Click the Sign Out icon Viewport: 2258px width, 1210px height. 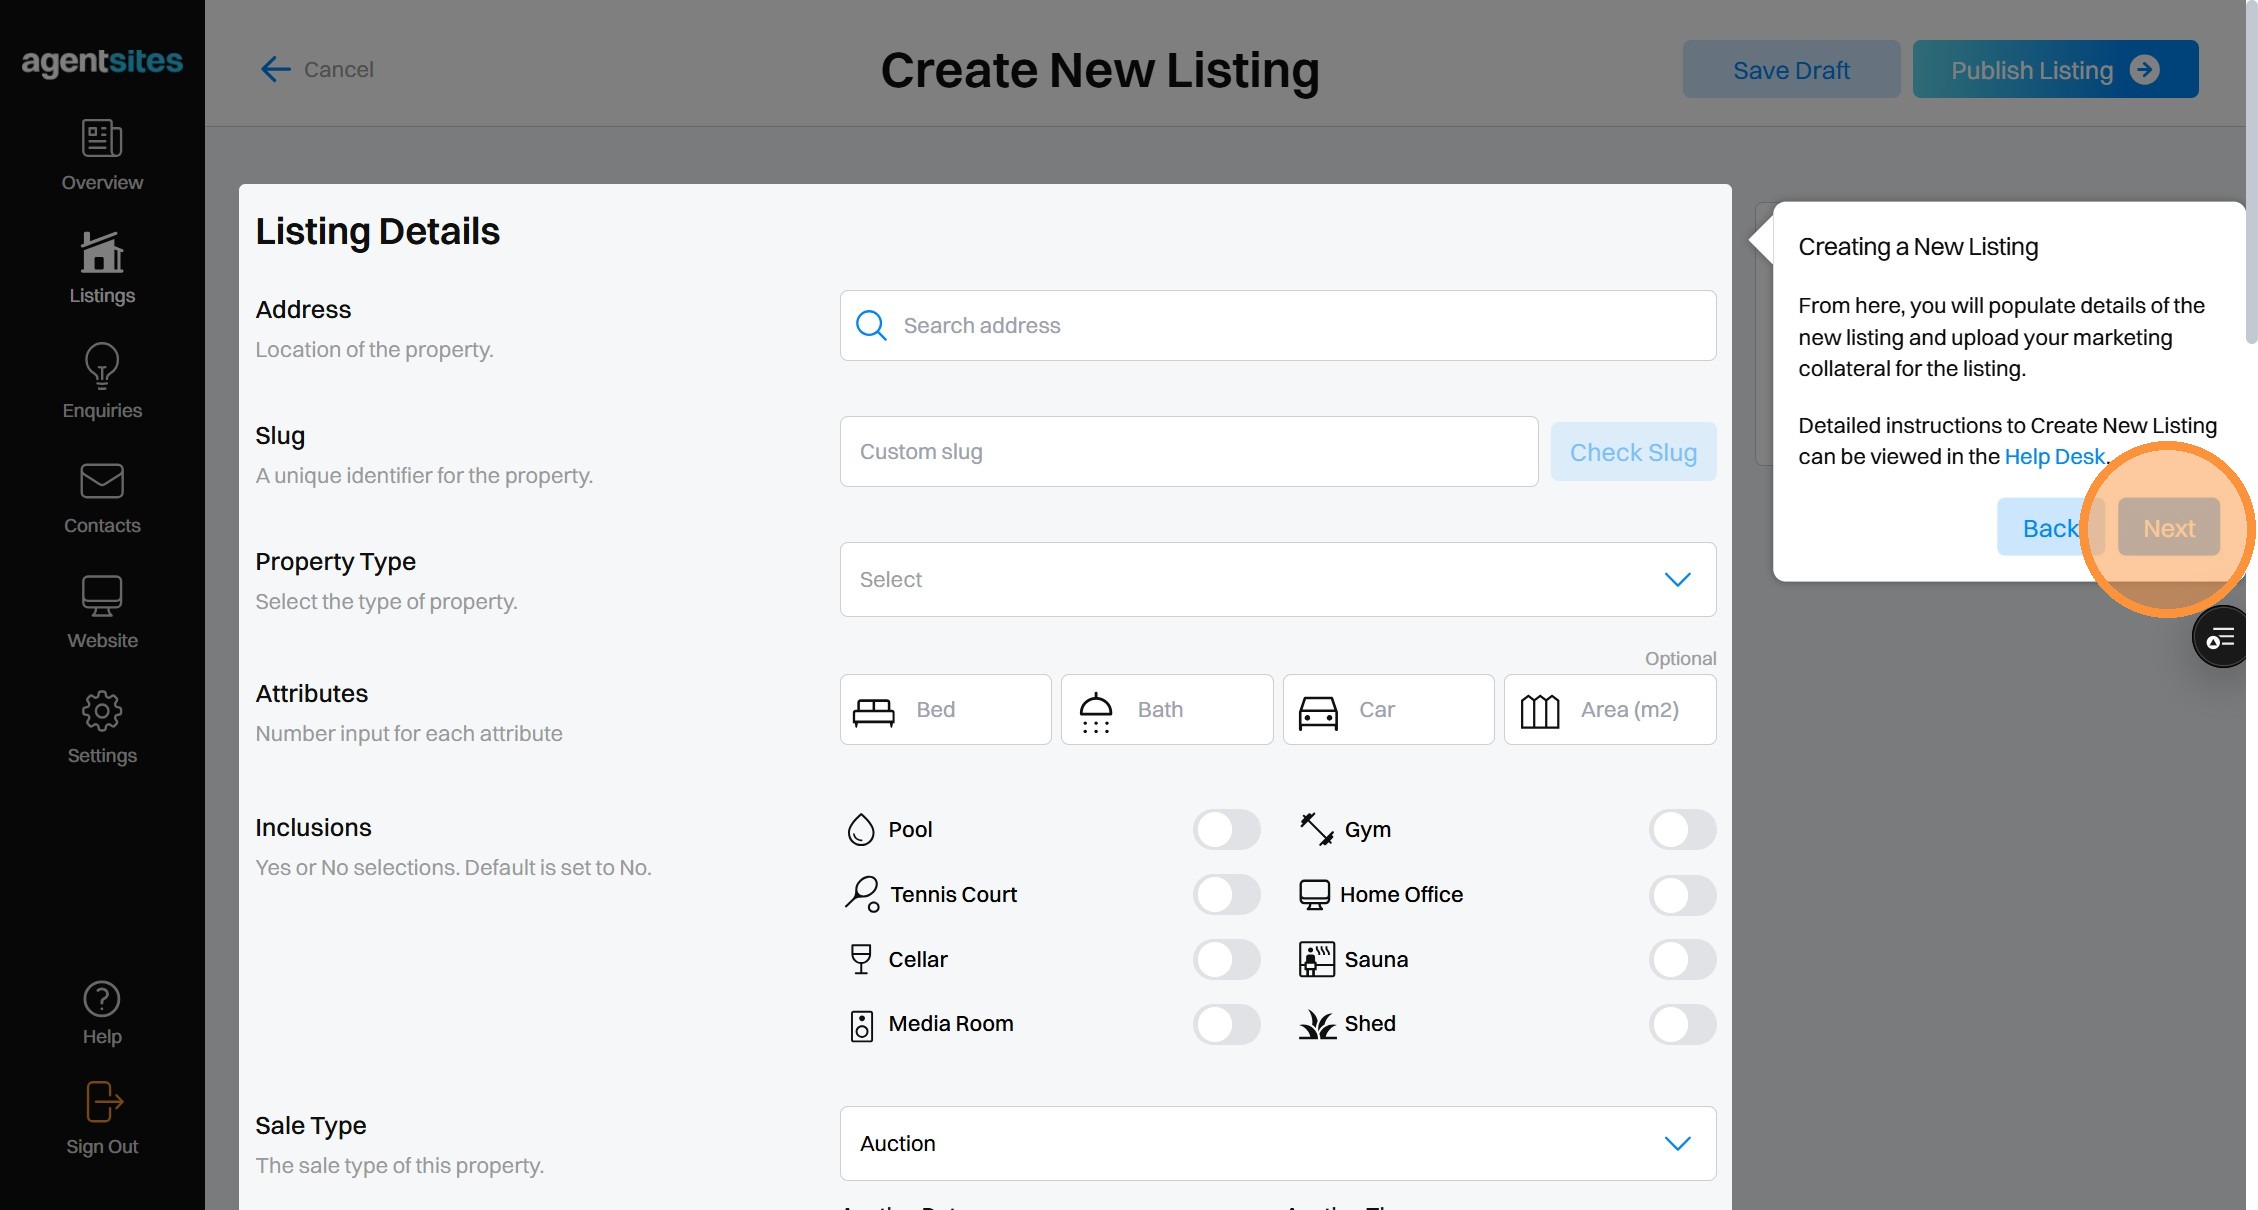[102, 1102]
